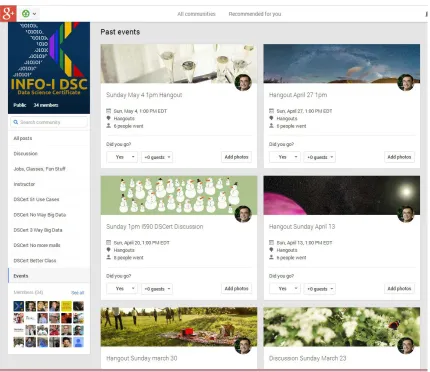This screenshot has width=430, height=372.
Task: Click the blue default-avatar member thumbnail
Action: 79,342
